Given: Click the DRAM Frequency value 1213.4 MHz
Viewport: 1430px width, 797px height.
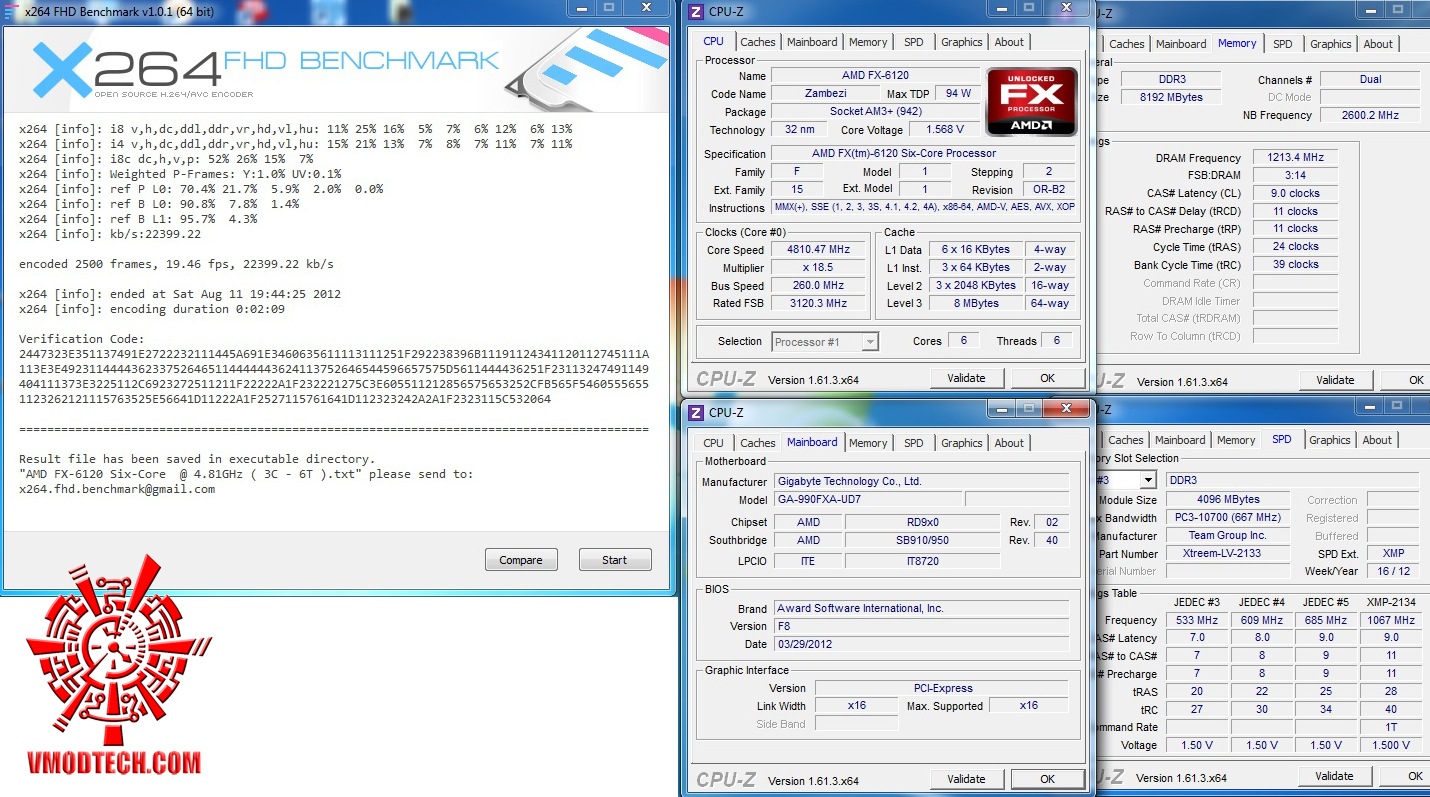Looking at the screenshot, I should tap(1295, 158).
